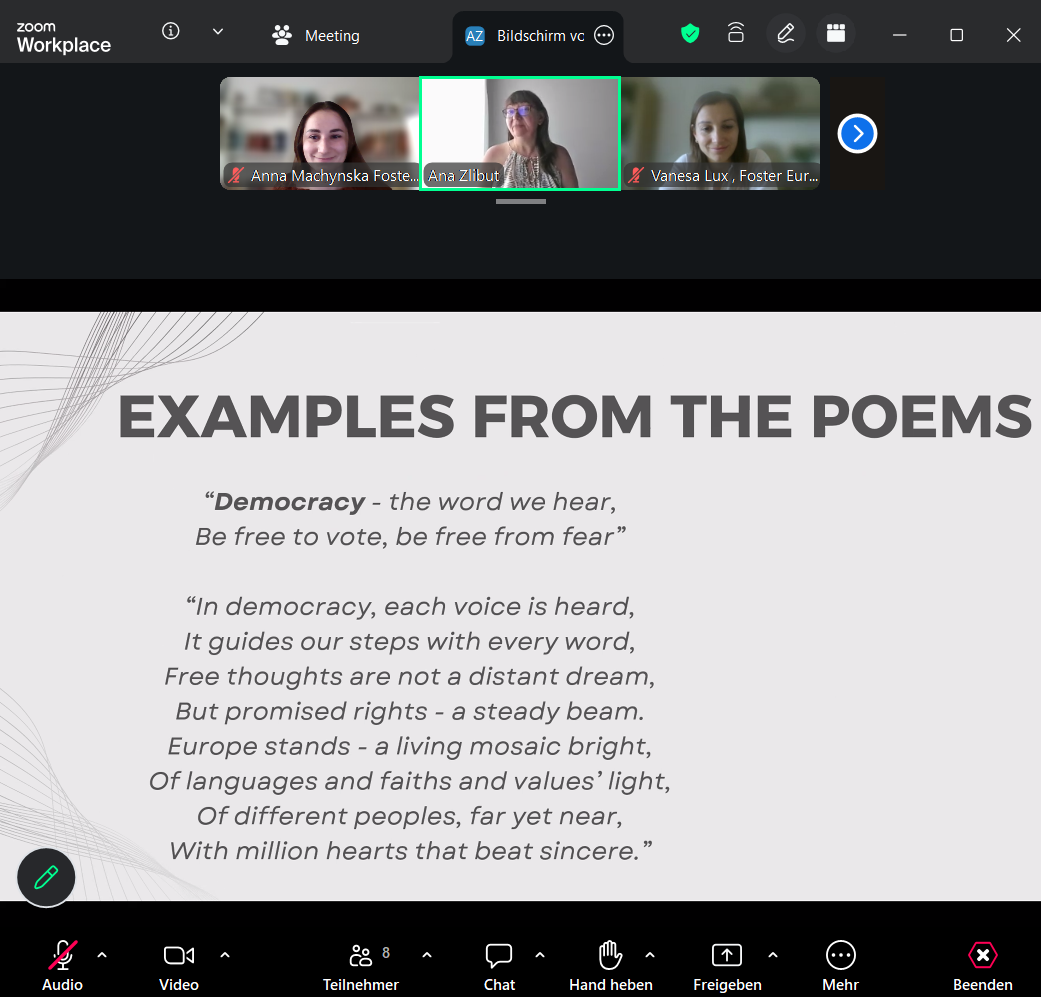Click the line "With million hearts that beat sincere."
The image size is (1041, 997).
410,850
